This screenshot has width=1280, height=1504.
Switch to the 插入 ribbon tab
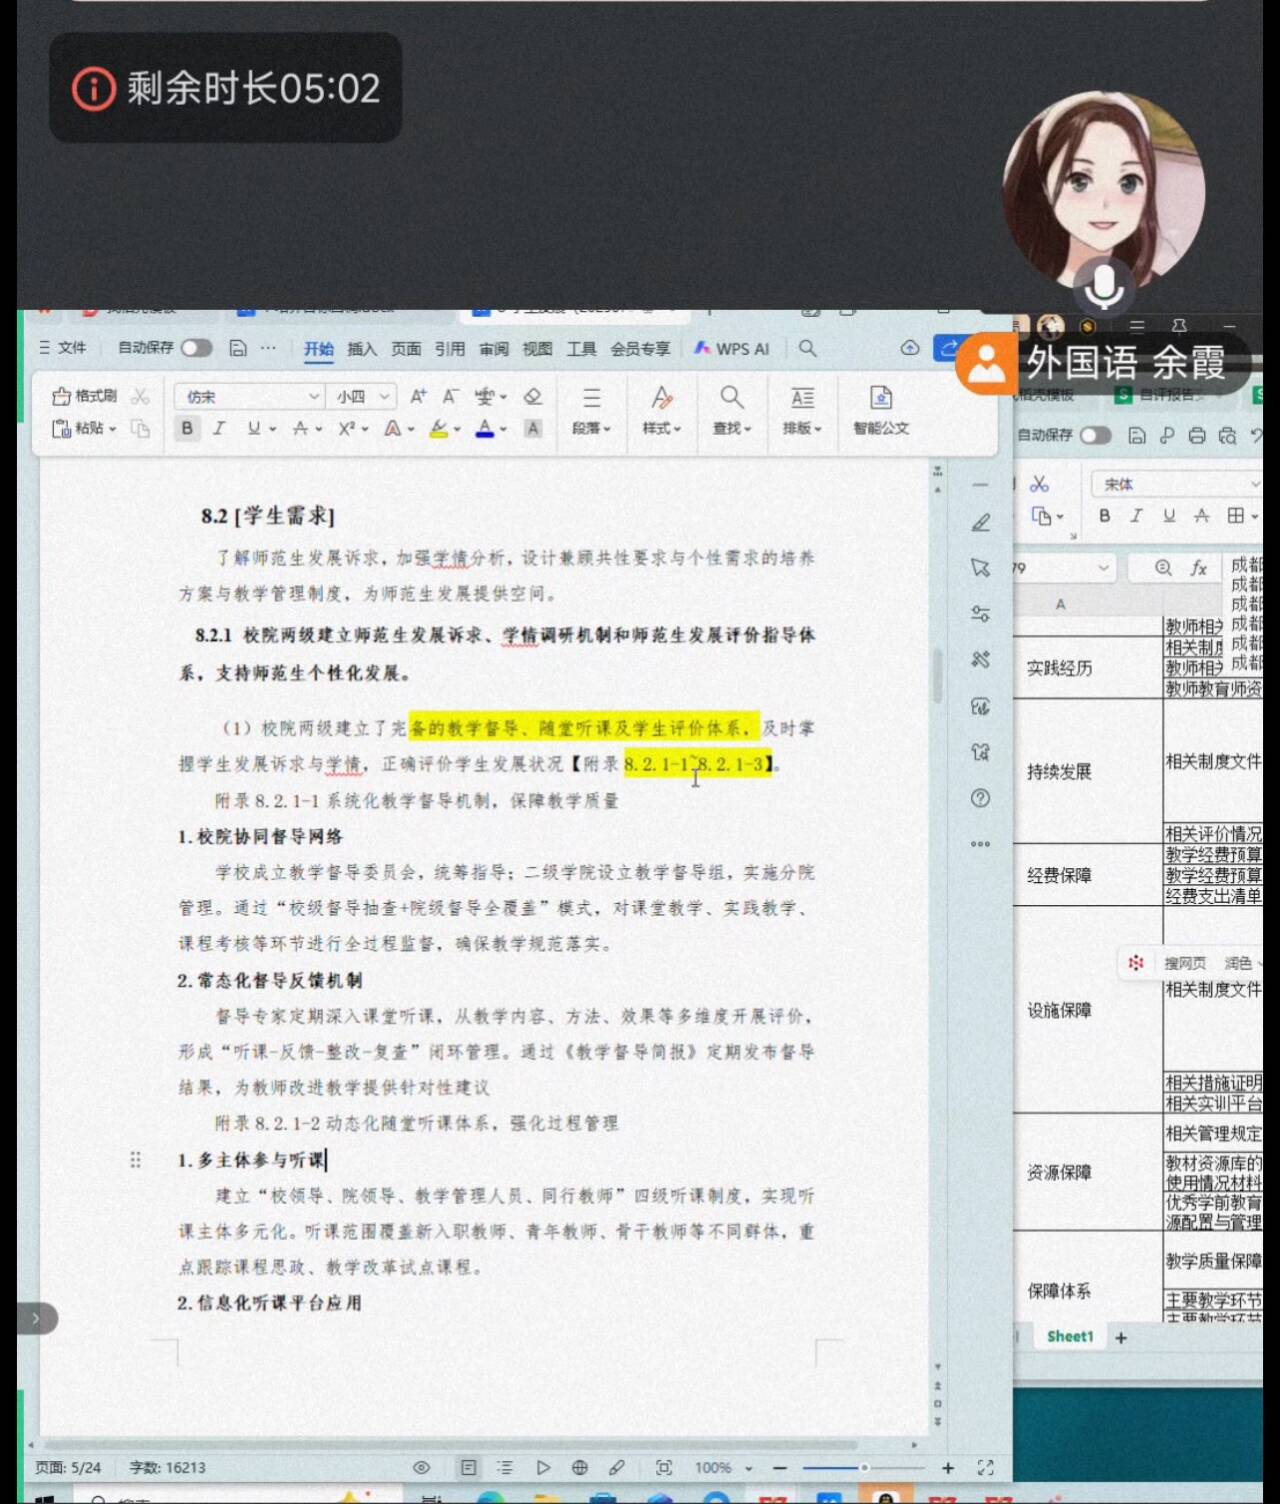(362, 348)
